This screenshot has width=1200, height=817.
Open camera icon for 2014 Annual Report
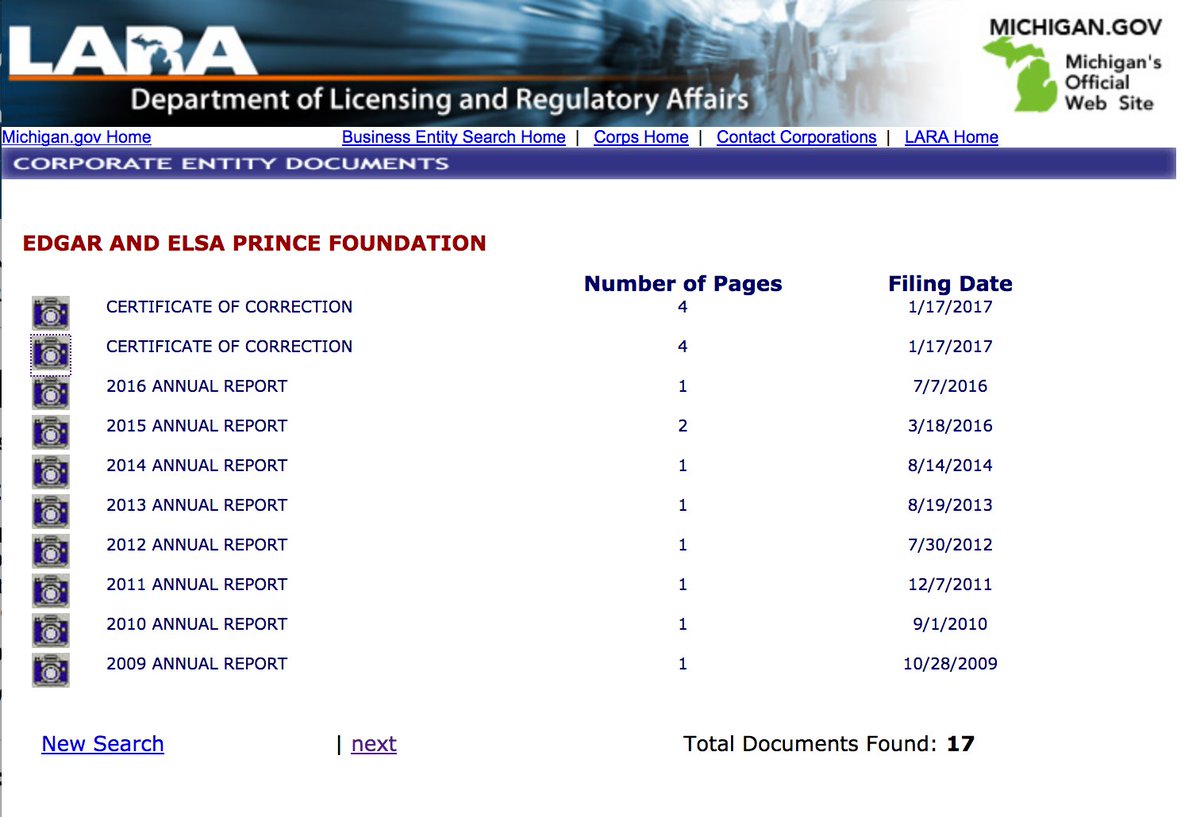[51, 471]
